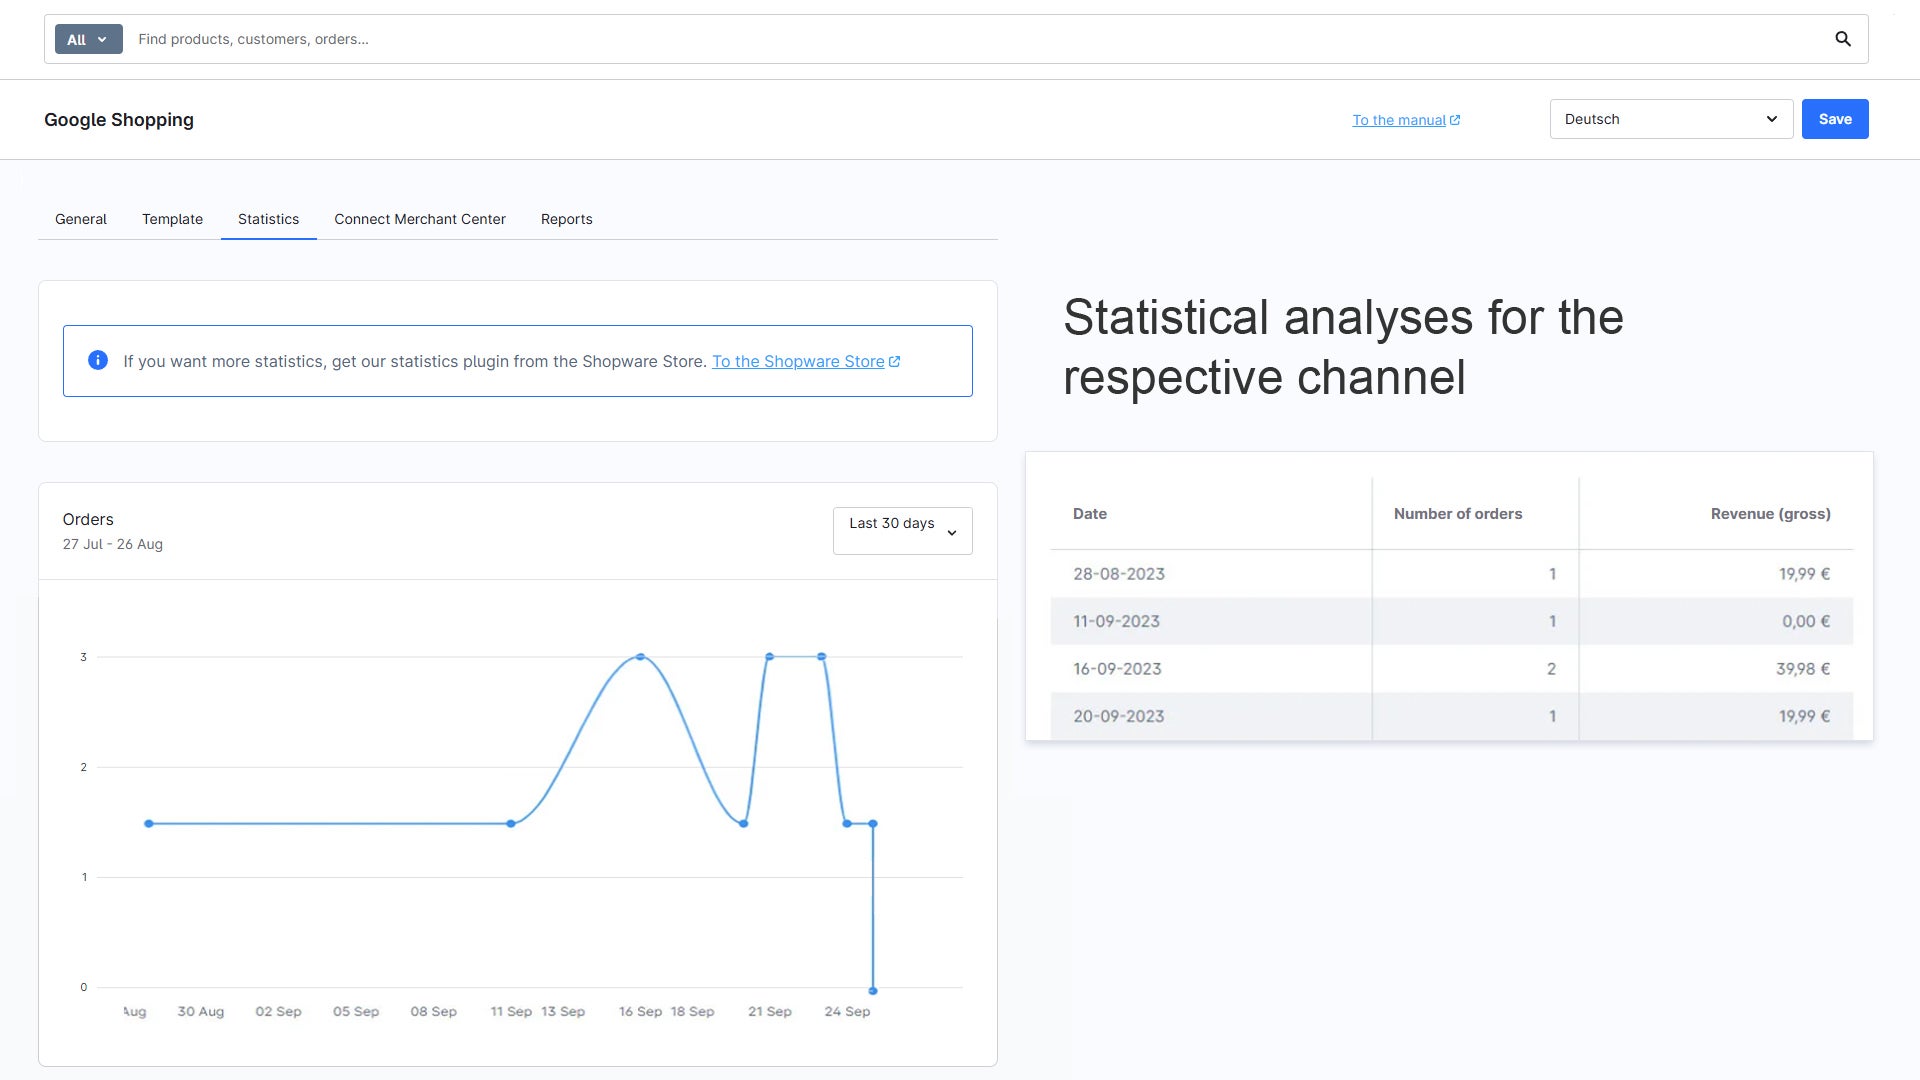Switch to the Template tab
The height and width of the screenshot is (1080, 1920).
[x=172, y=219]
